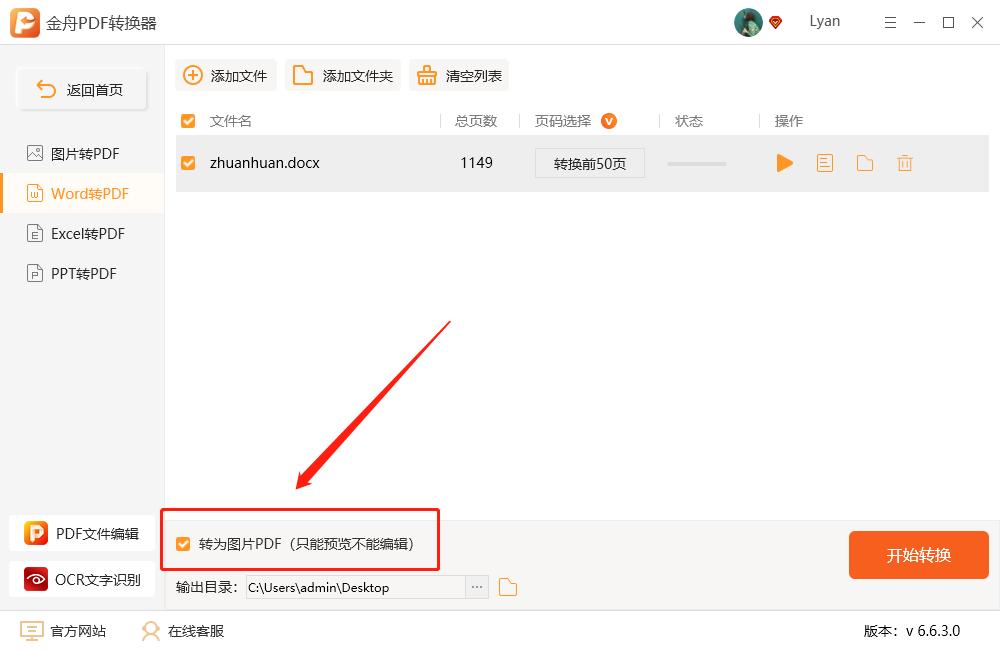
Task: Open 转换前50页 page range selector
Action: [589, 163]
